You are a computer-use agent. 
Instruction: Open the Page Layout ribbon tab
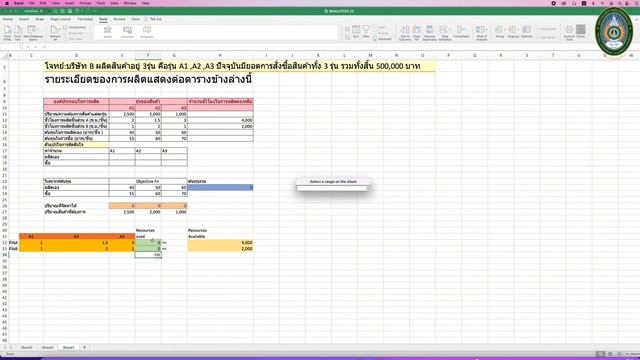point(60,19)
